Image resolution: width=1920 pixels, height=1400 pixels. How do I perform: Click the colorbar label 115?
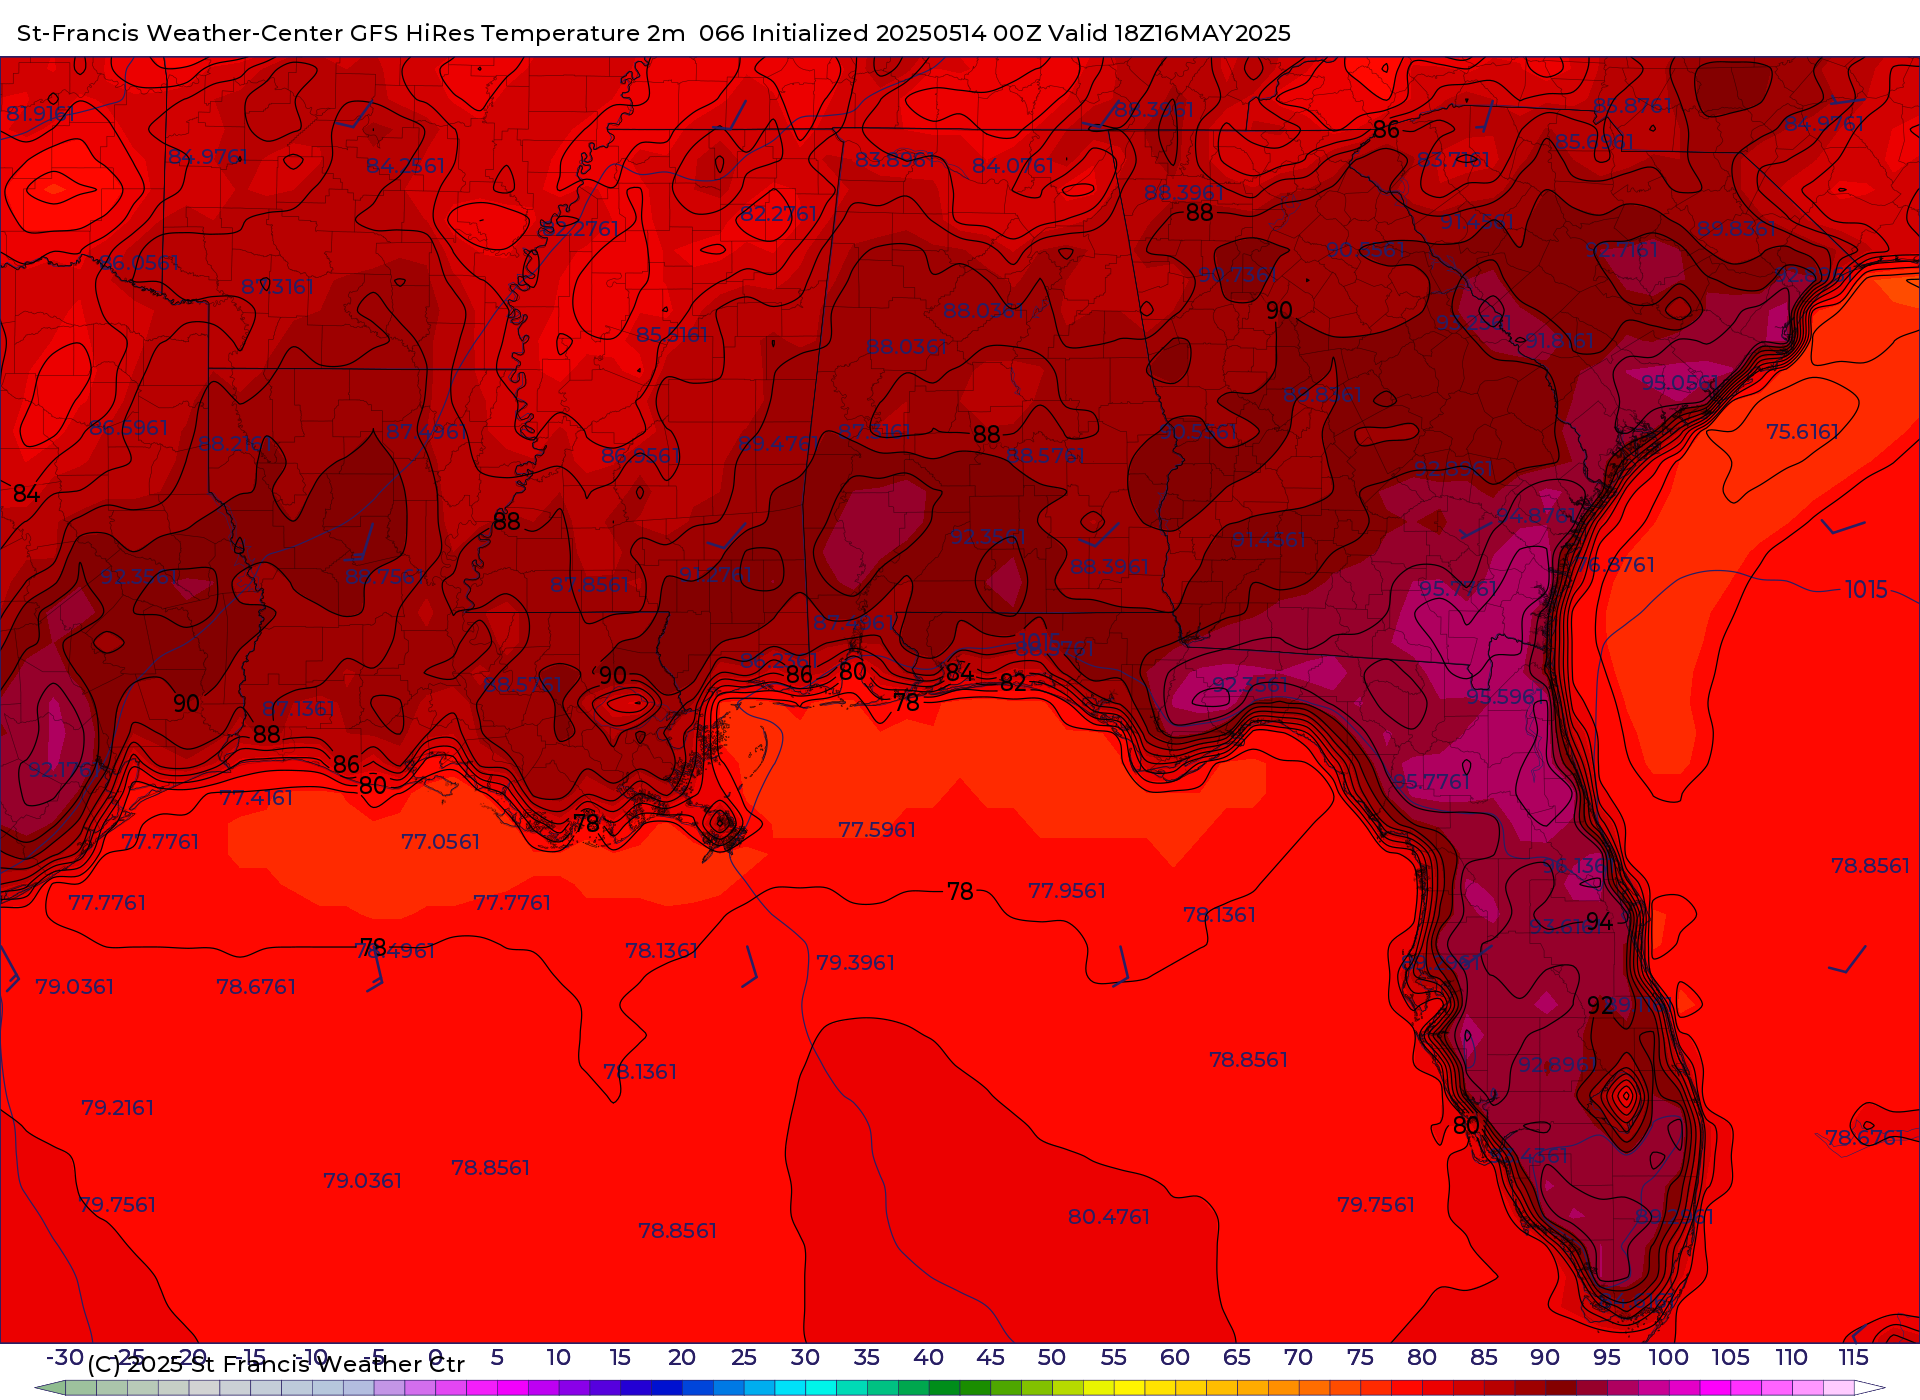pyautogui.click(x=1853, y=1357)
